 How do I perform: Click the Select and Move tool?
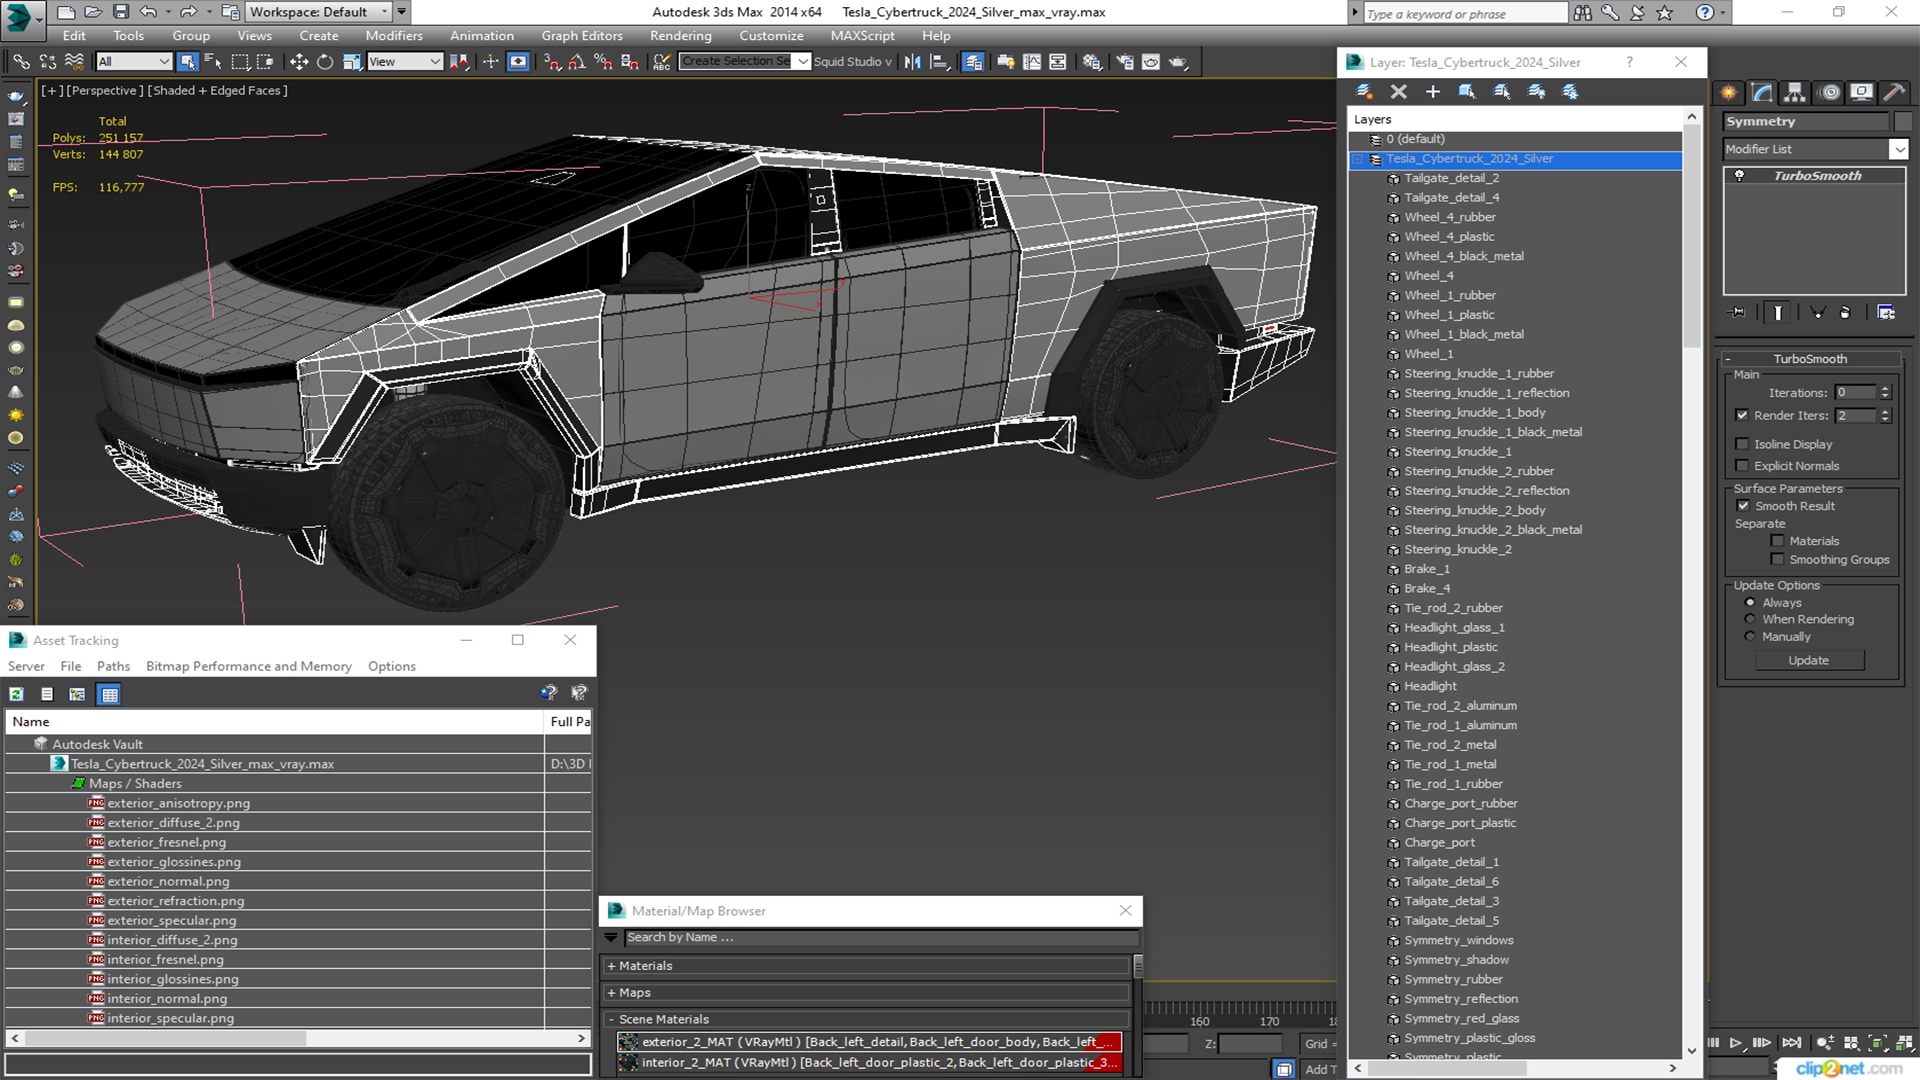point(299,62)
